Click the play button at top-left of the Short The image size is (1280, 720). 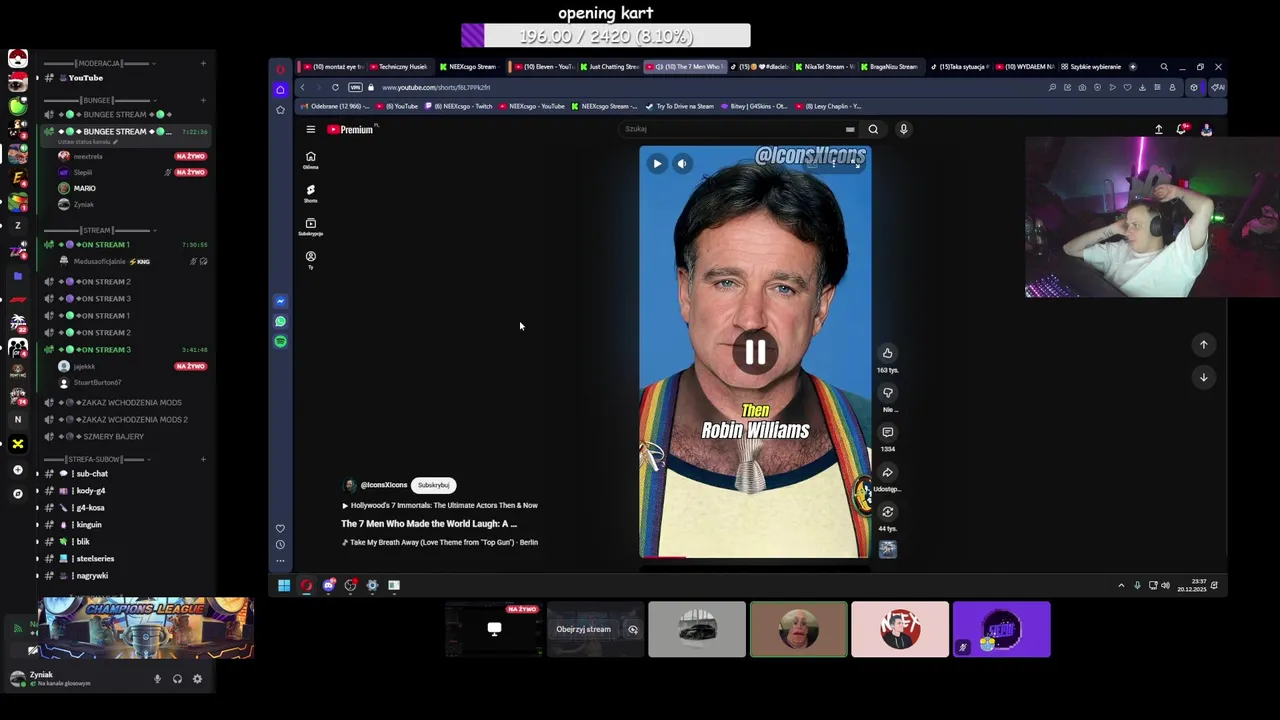[657, 163]
